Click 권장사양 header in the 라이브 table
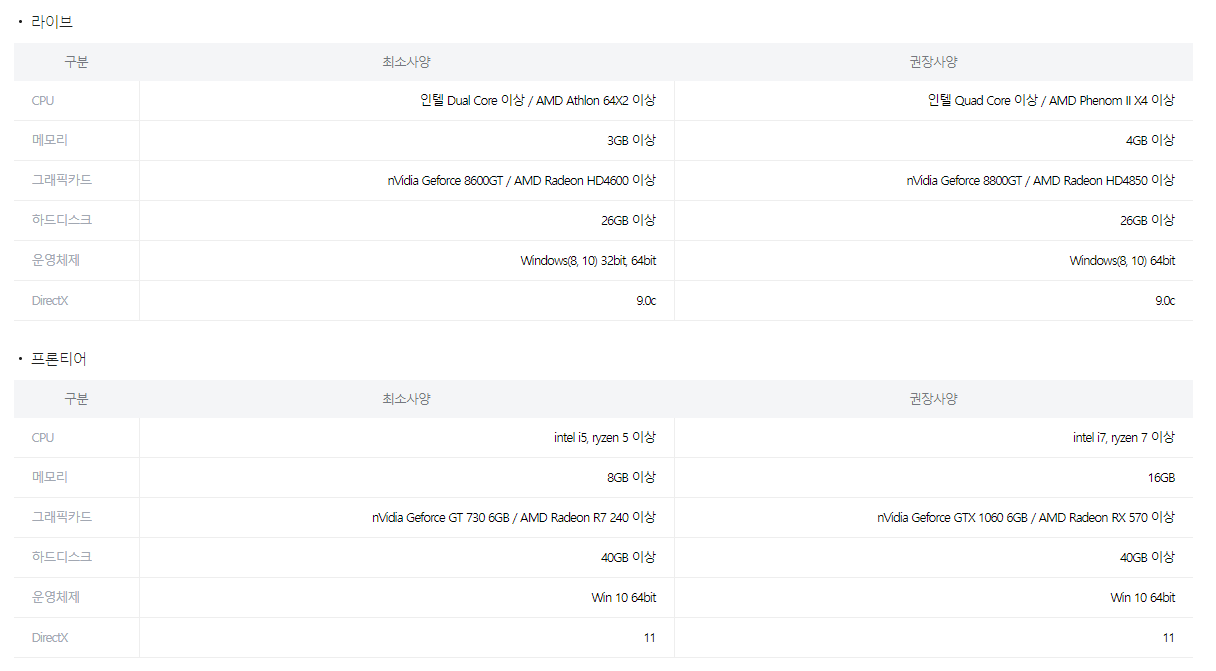This screenshot has height=671, width=1216. click(x=933, y=62)
